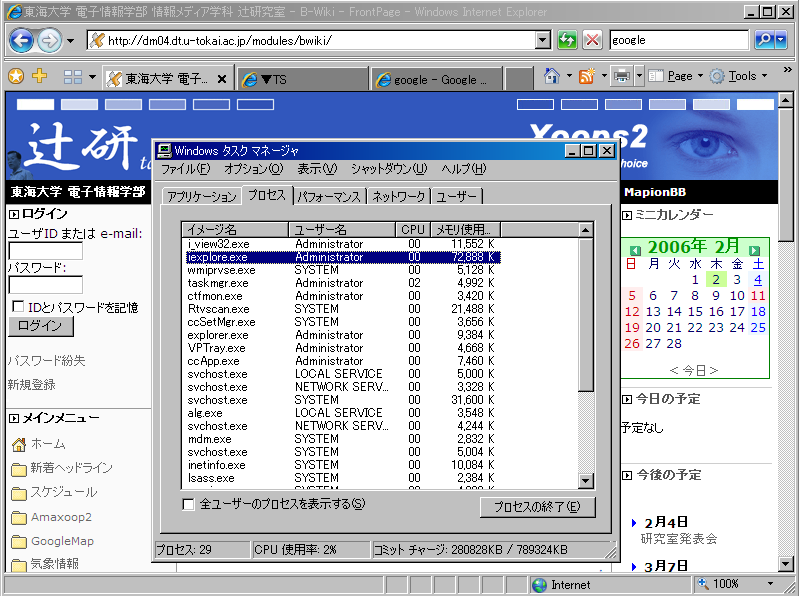Click the red Stop loading button
Image resolution: width=799 pixels, height=596 pixels.
click(592, 40)
